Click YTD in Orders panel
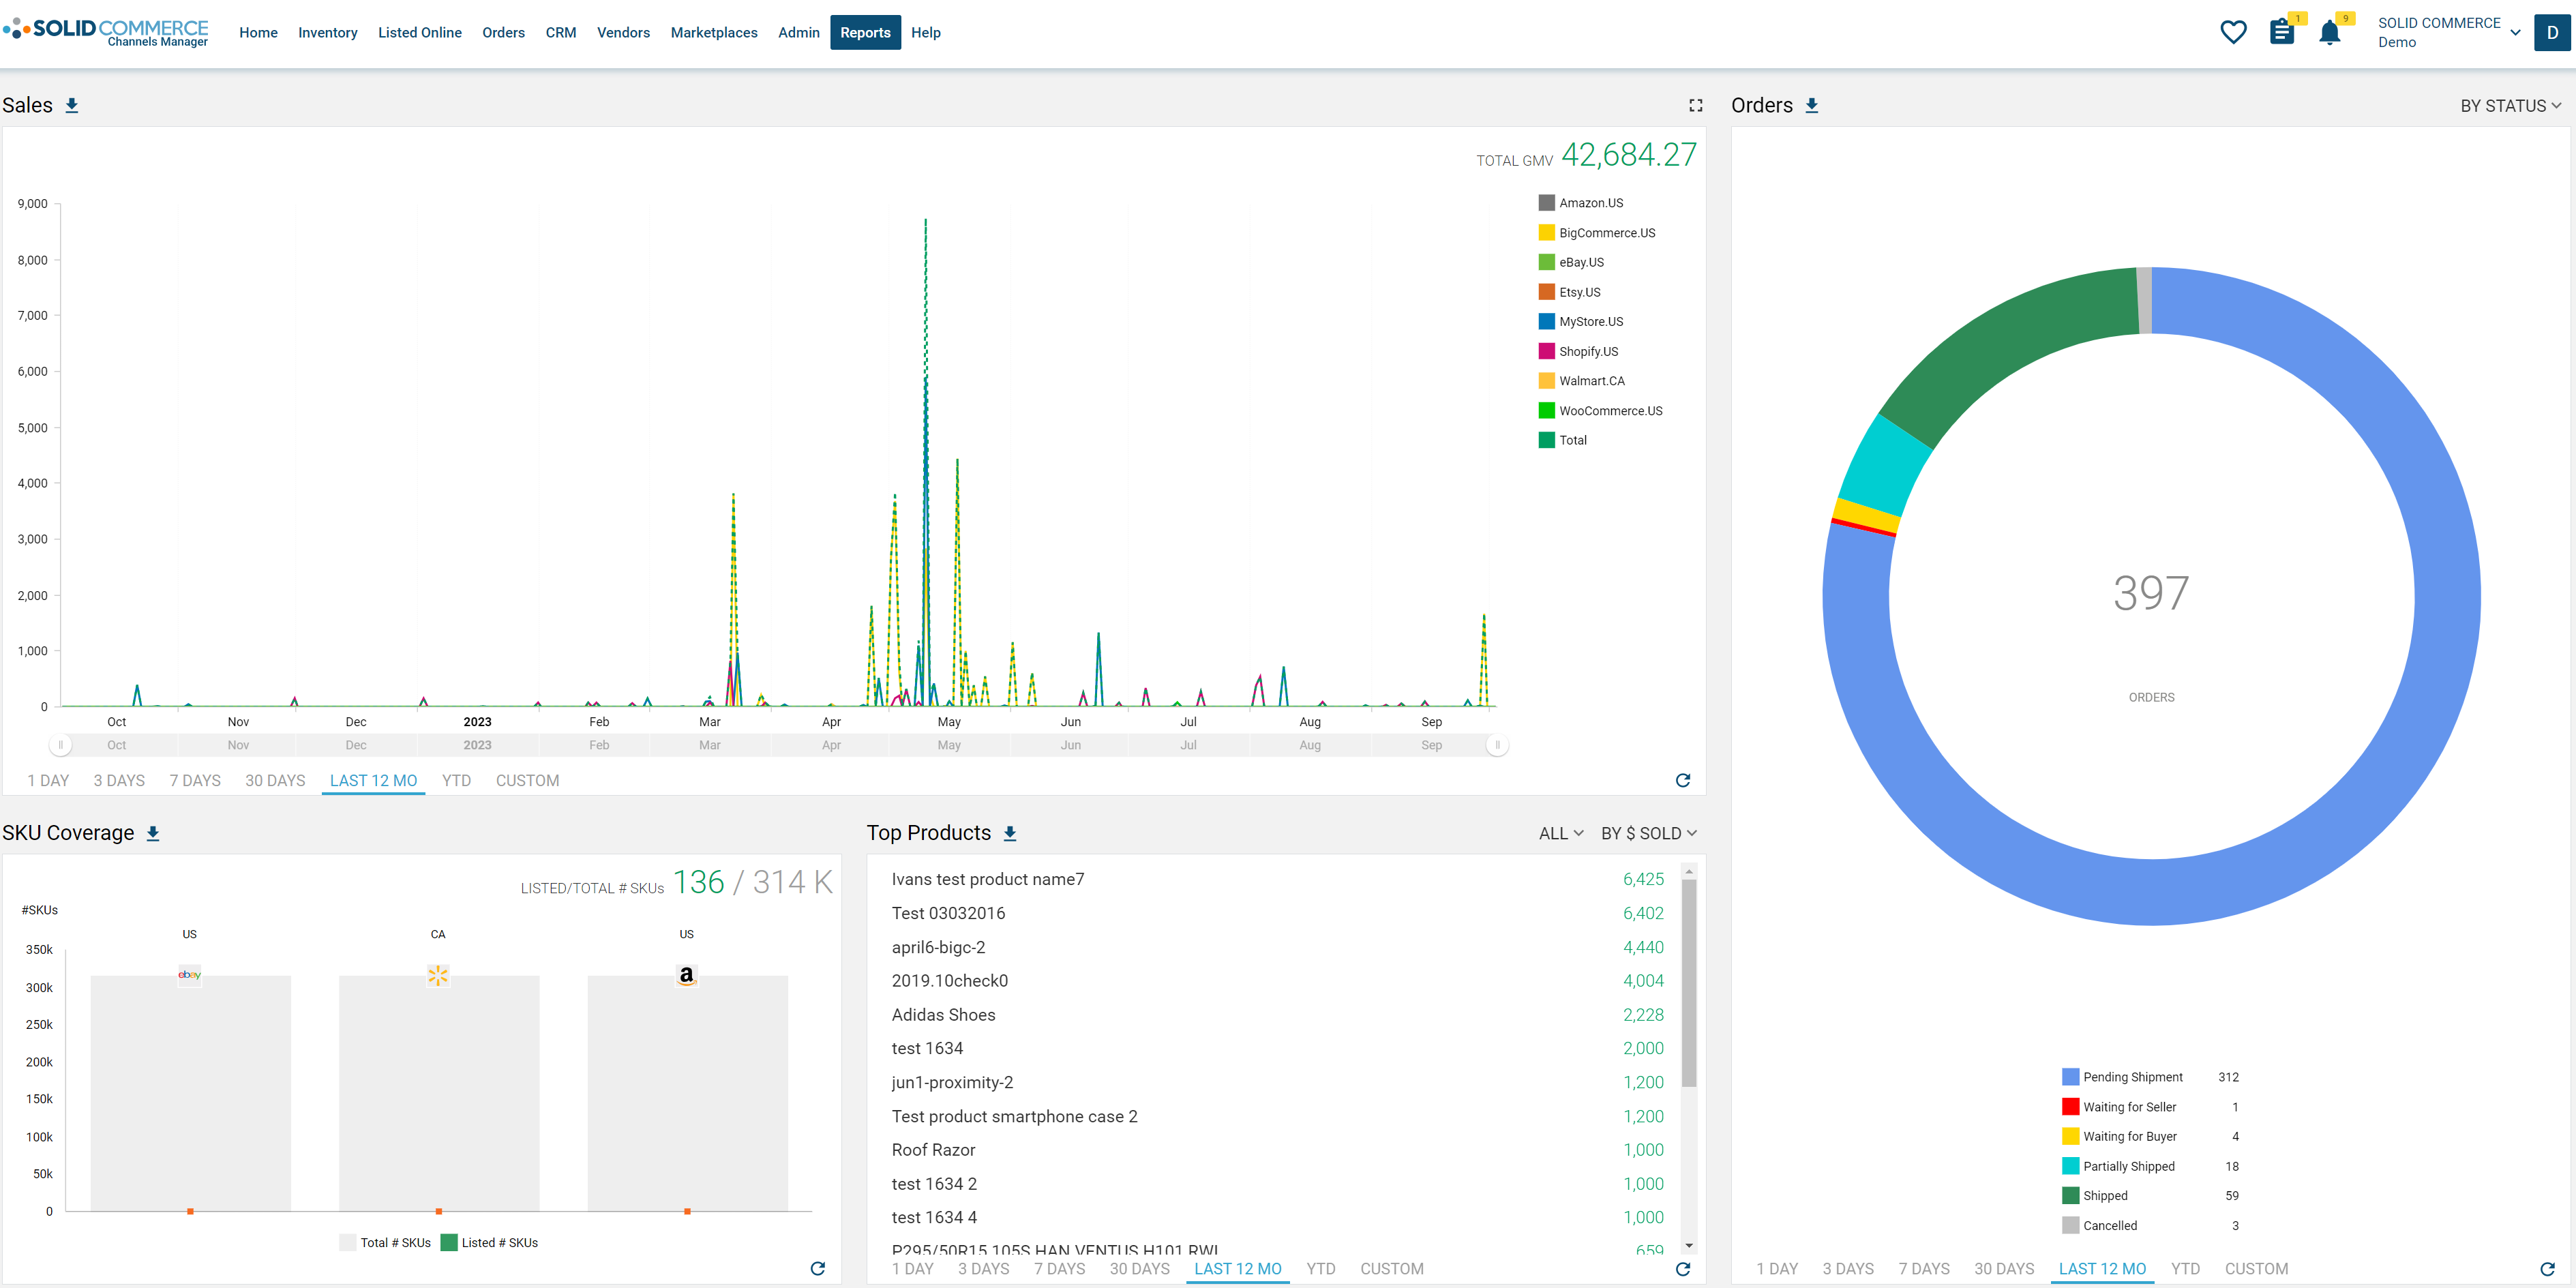This screenshot has width=2576, height=1288. (x=2184, y=1268)
